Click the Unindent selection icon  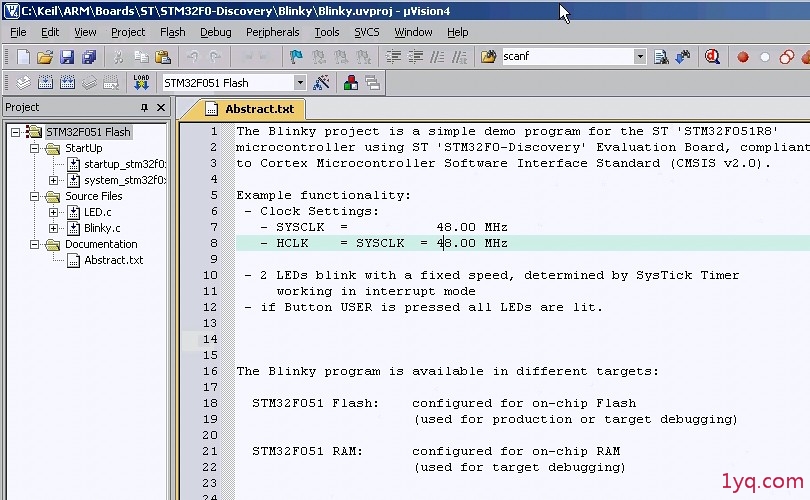click(415, 57)
